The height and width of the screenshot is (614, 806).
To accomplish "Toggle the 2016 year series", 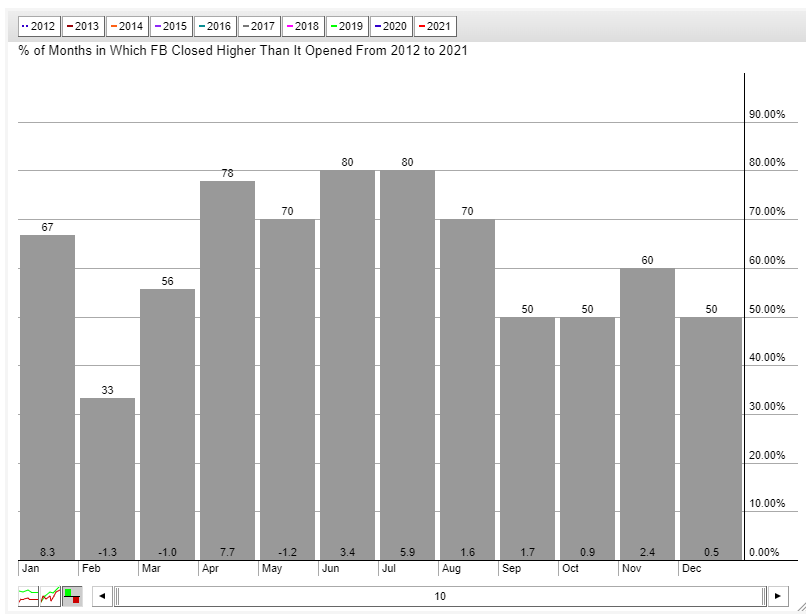I will (x=215, y=26).
